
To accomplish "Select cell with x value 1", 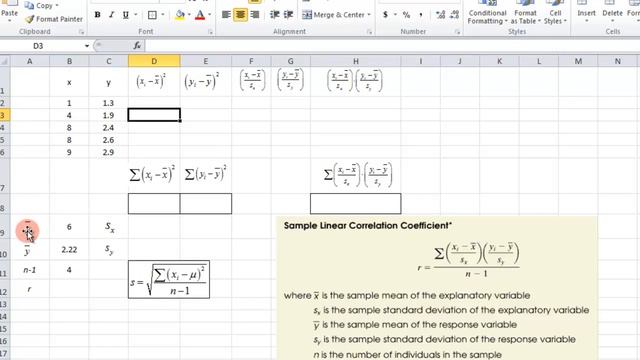I will click(69, 103).
